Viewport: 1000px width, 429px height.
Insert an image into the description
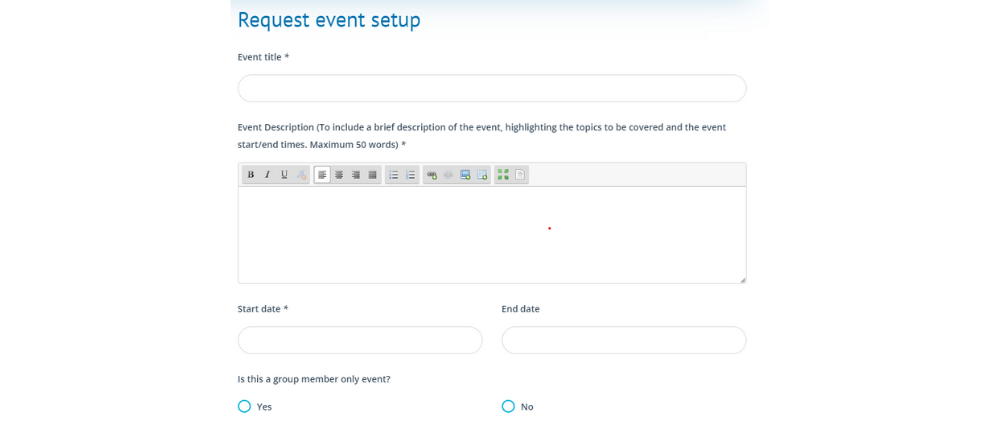pos(465,175)
